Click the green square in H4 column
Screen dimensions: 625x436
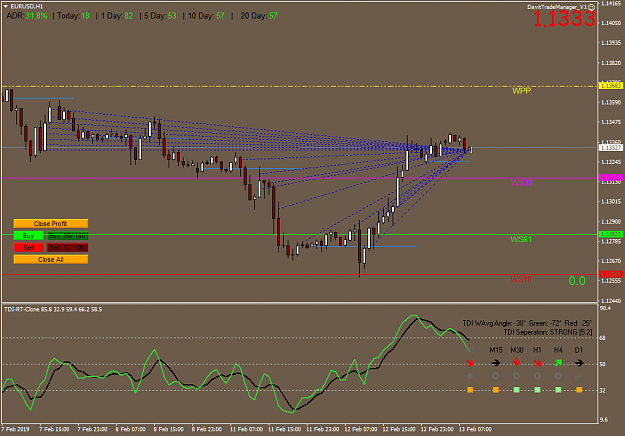558,390
